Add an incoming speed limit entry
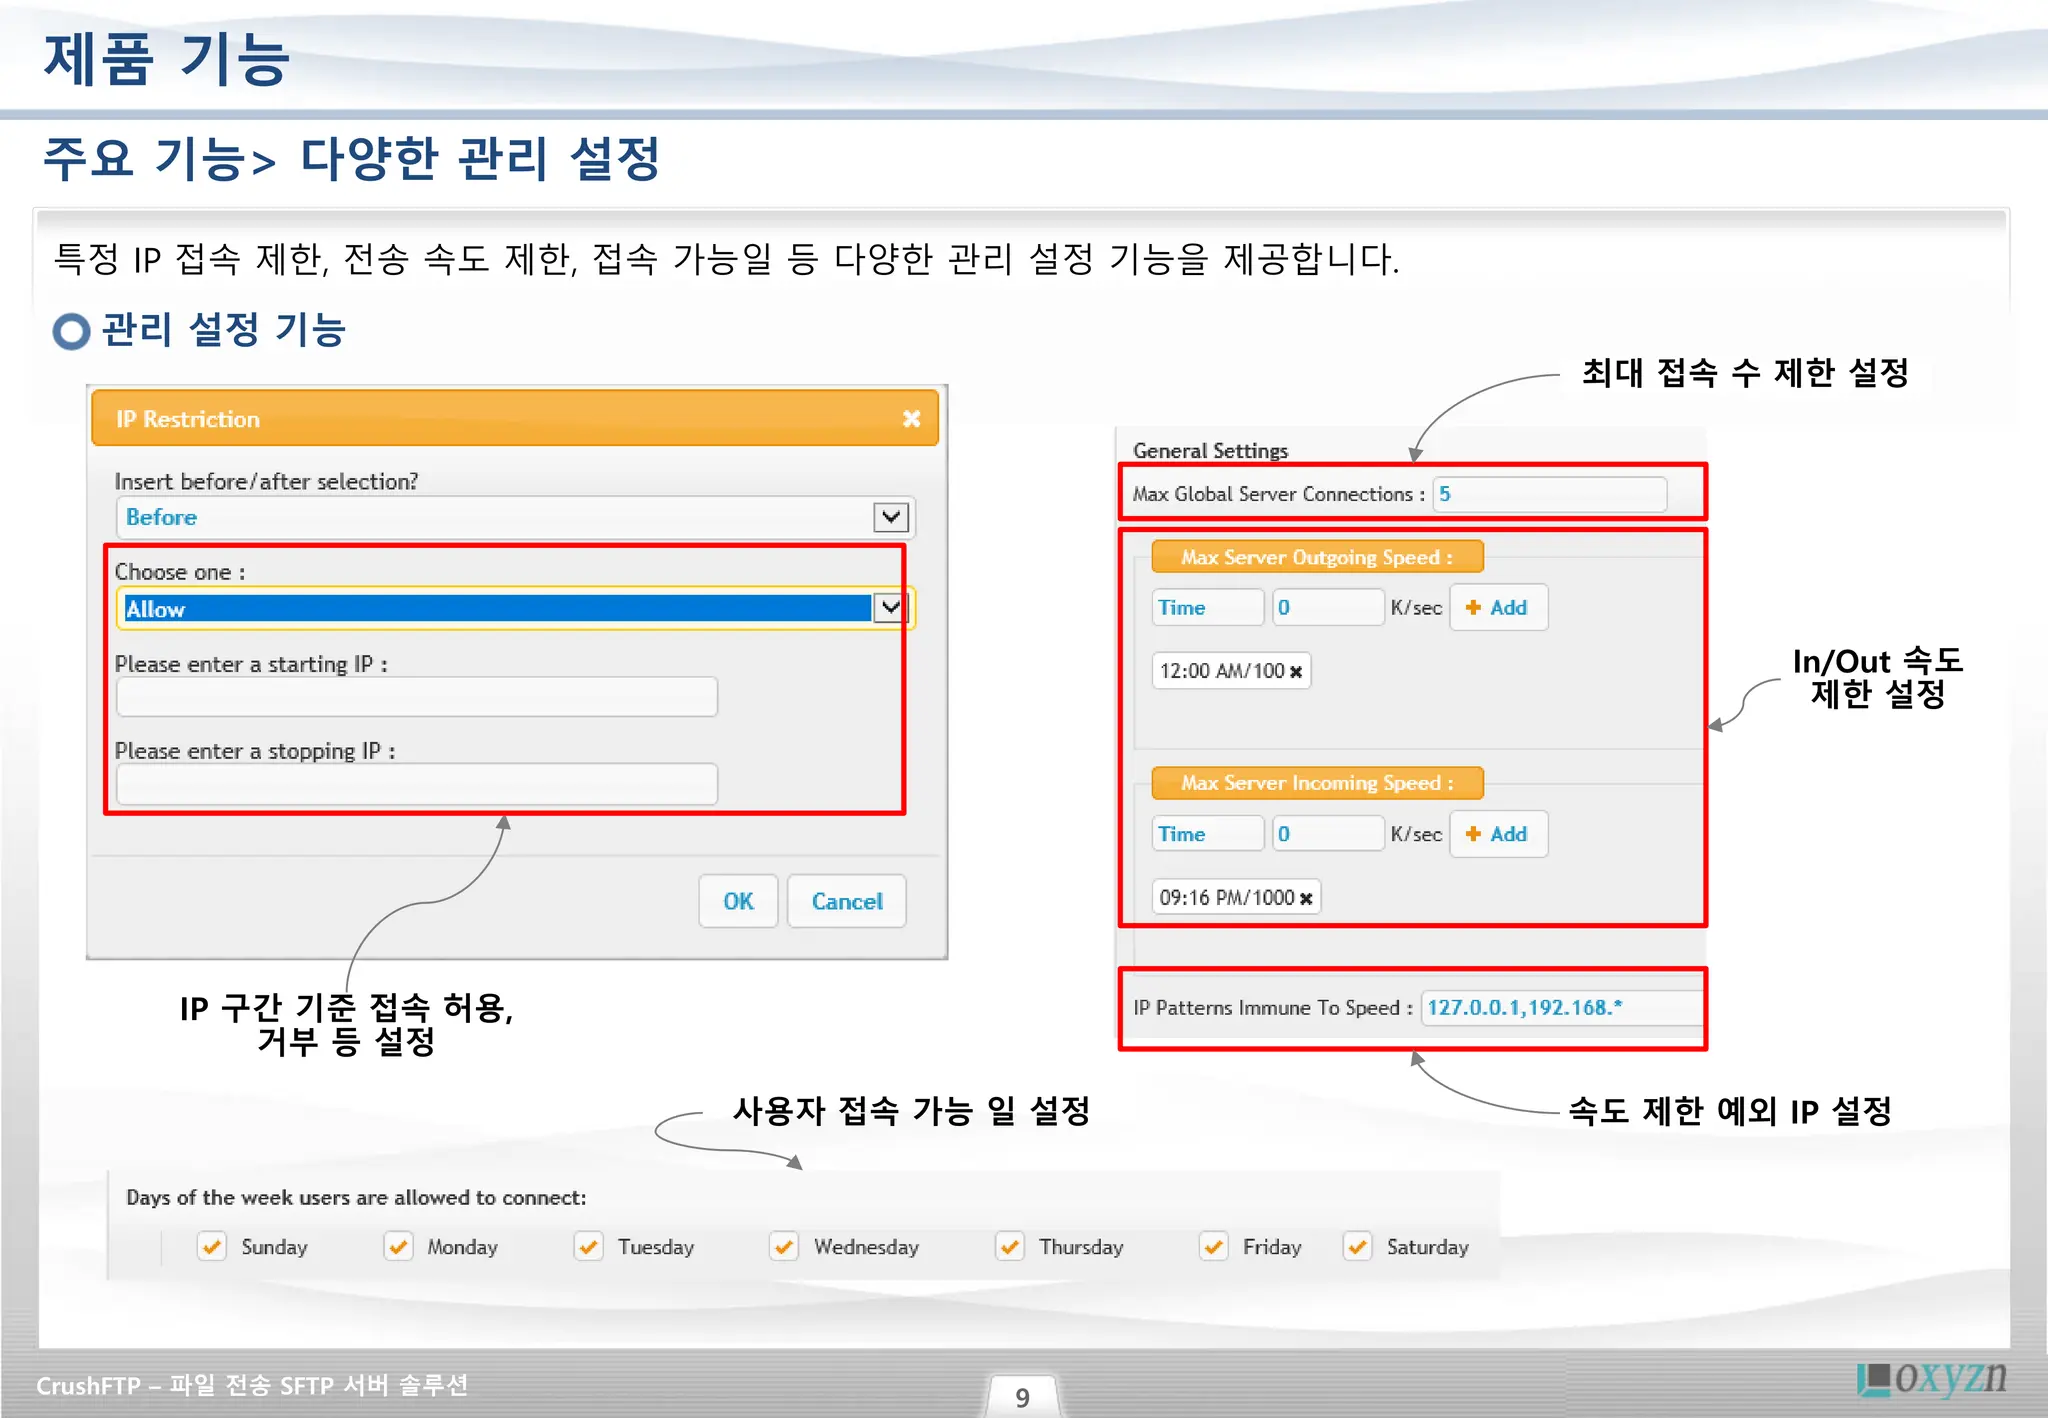This screenshot has height=1418, width=2048. click(1498, 833)
